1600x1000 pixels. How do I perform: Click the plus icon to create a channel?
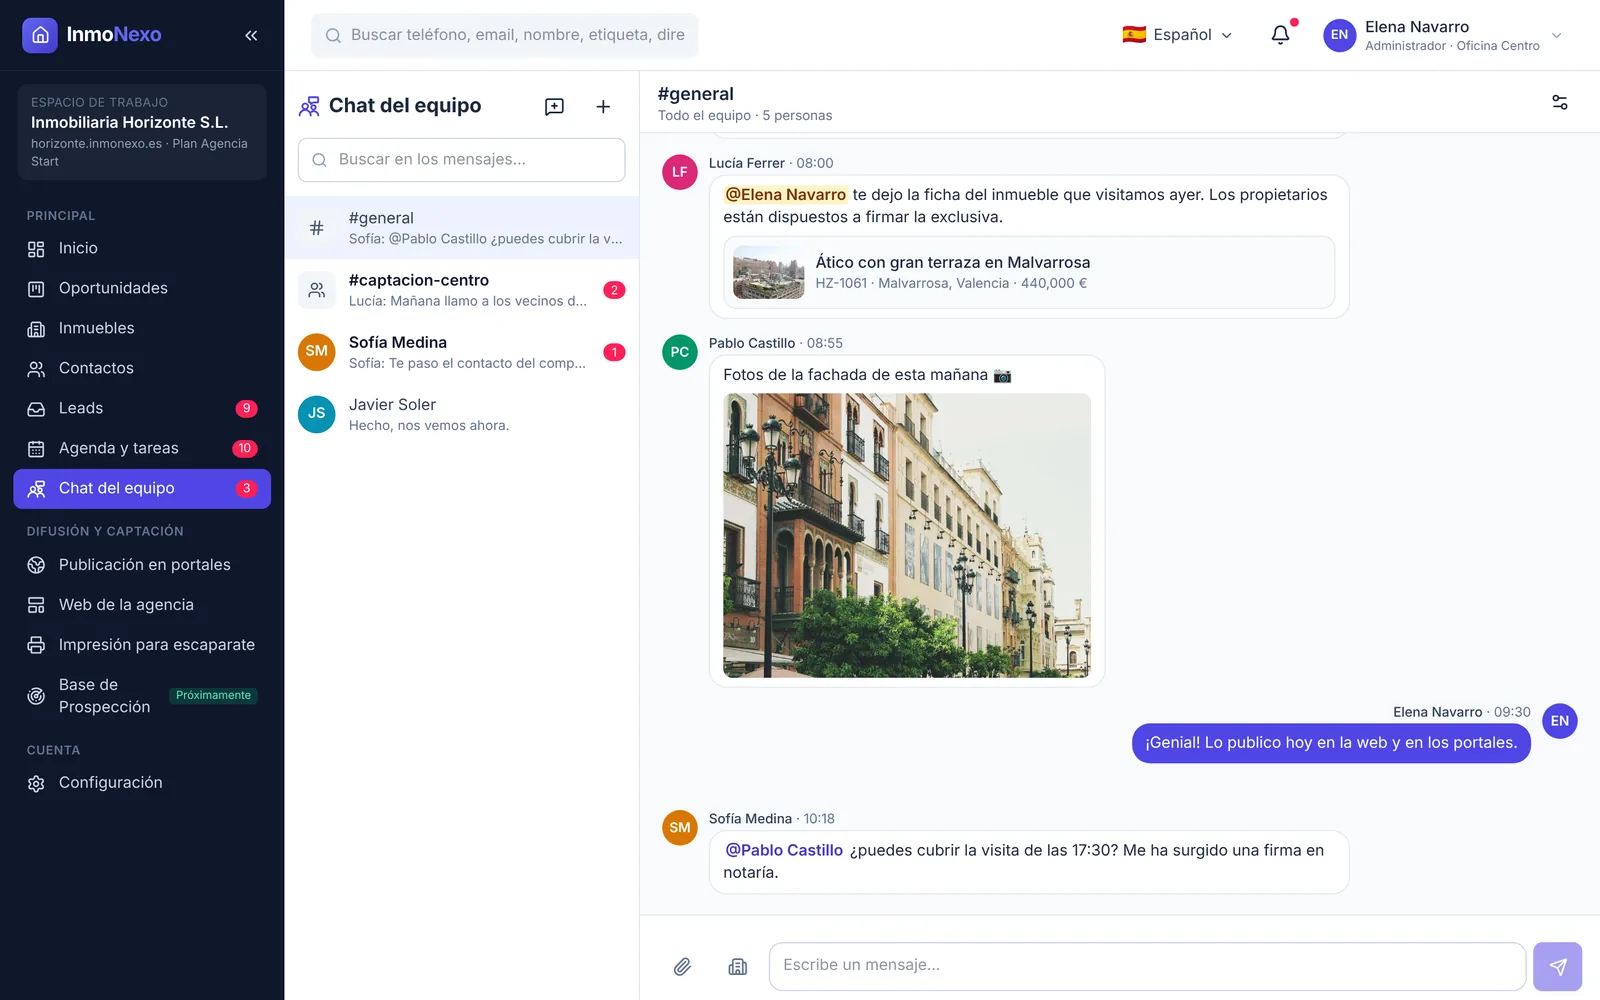[x=603, y=107]
